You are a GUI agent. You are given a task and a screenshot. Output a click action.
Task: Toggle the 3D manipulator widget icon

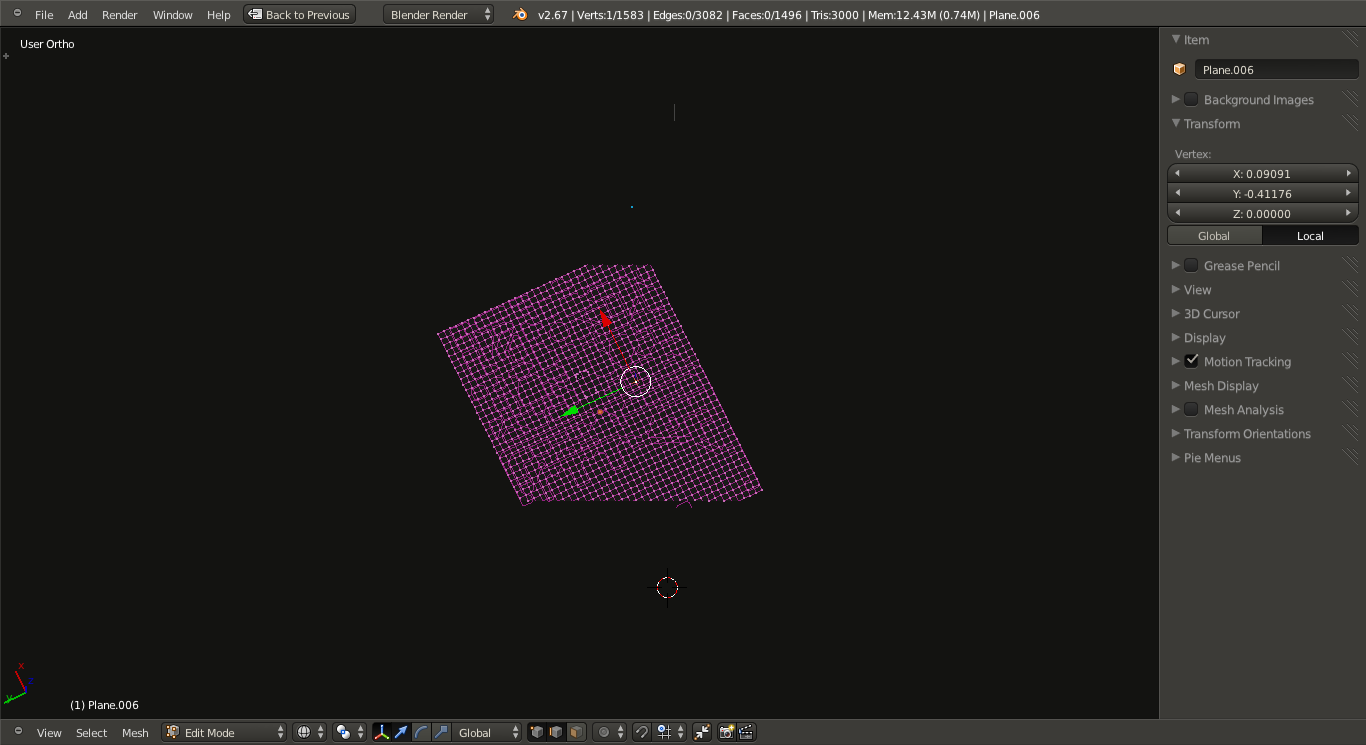click(x=382, y=732)
